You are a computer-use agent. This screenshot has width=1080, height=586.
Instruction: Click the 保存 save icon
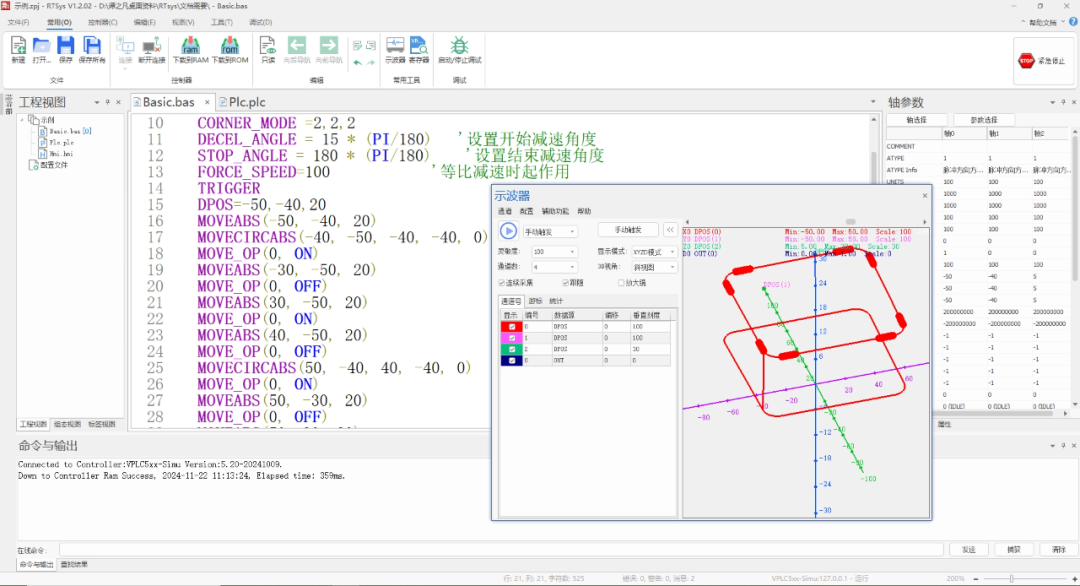pyautogui.click(x=65, y=46)
